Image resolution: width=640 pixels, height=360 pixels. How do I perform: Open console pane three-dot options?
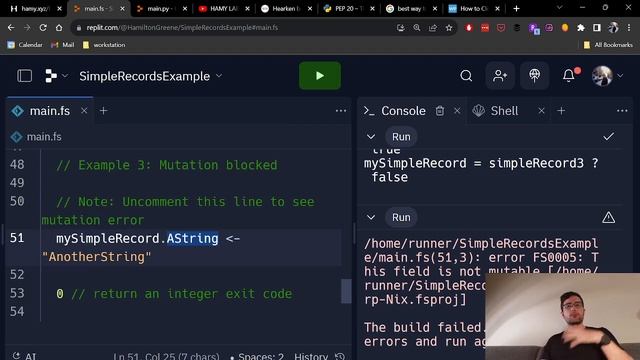point(622,111)
